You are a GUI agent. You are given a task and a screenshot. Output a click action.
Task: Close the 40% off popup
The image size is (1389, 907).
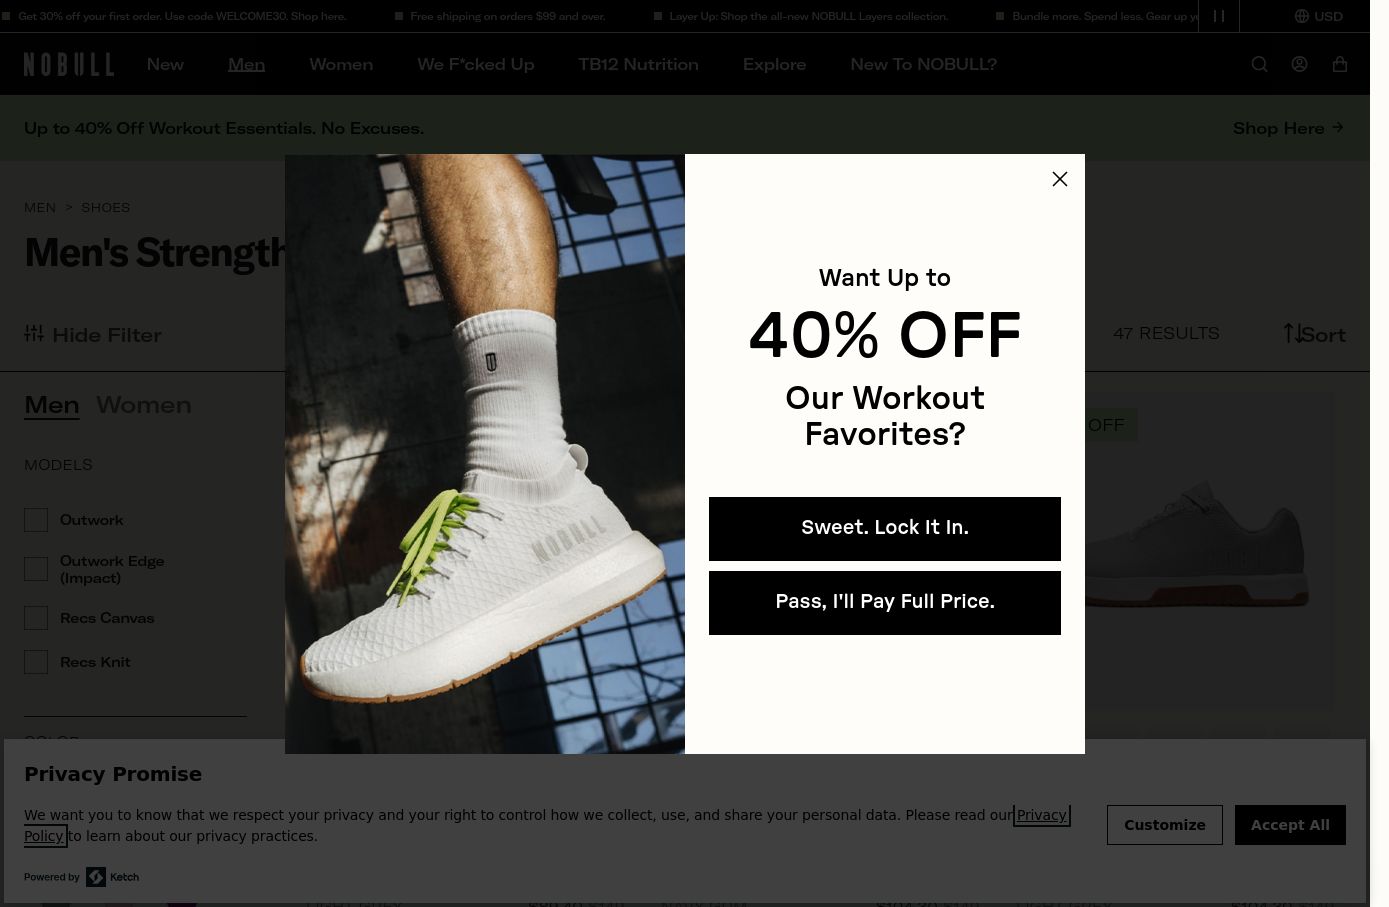pos(1060,179)
